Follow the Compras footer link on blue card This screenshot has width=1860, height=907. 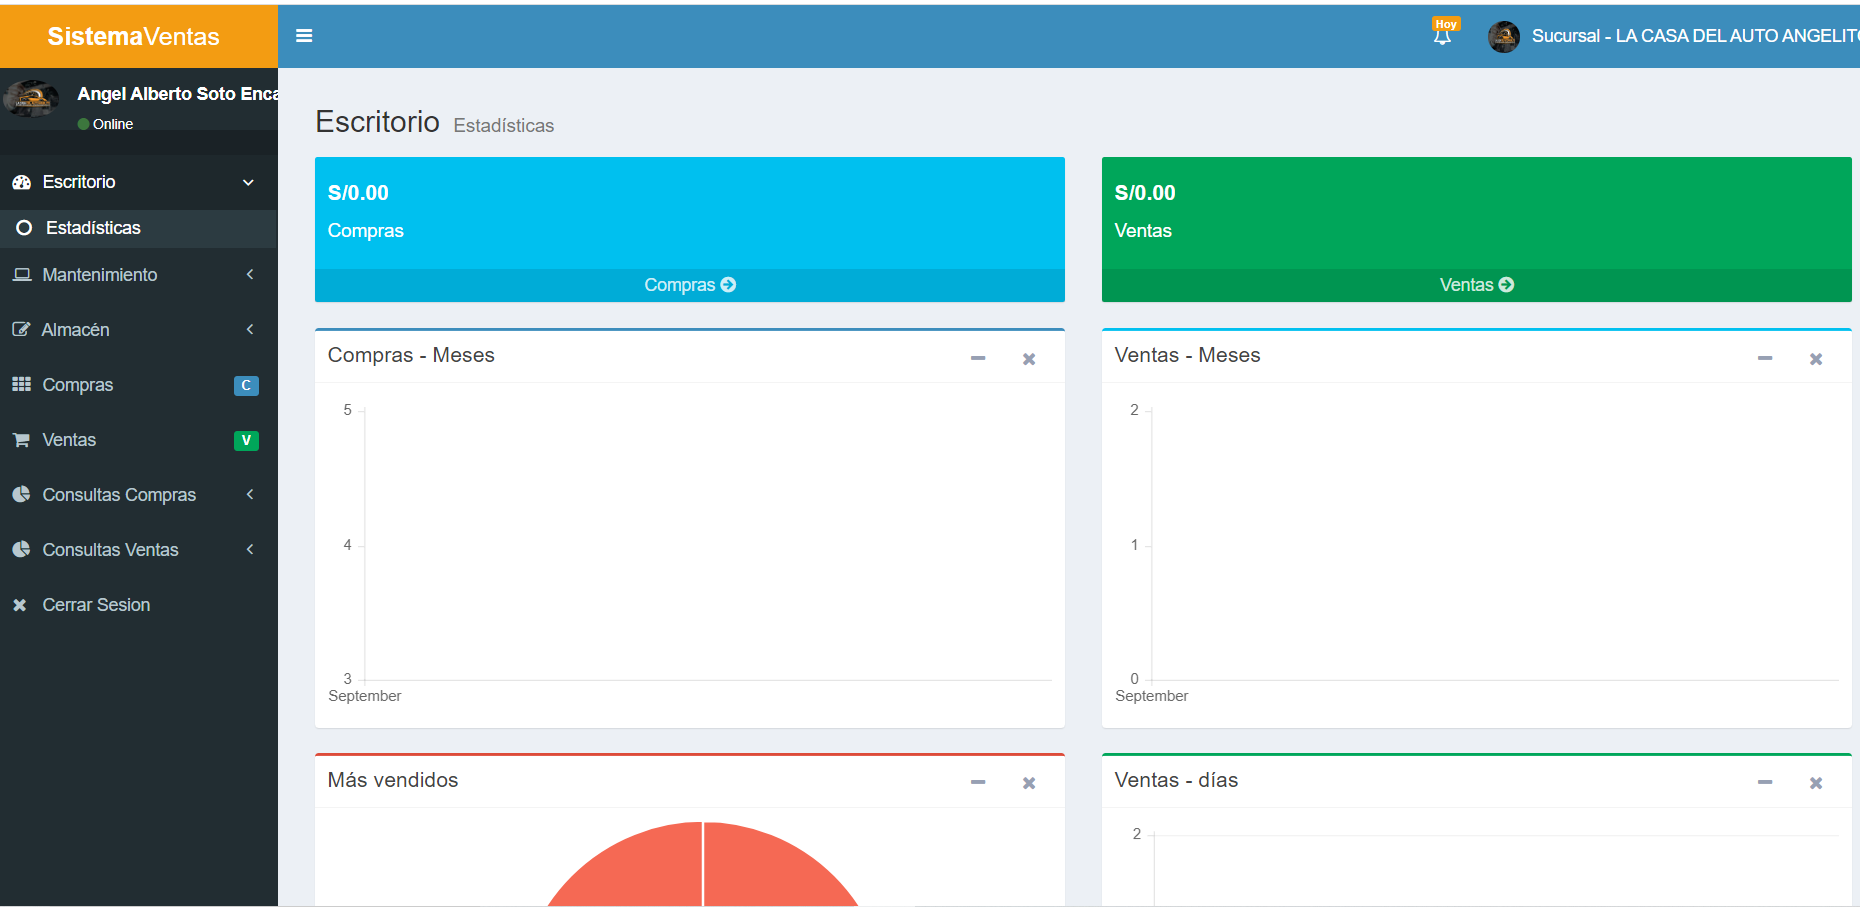tap(689, 285)
